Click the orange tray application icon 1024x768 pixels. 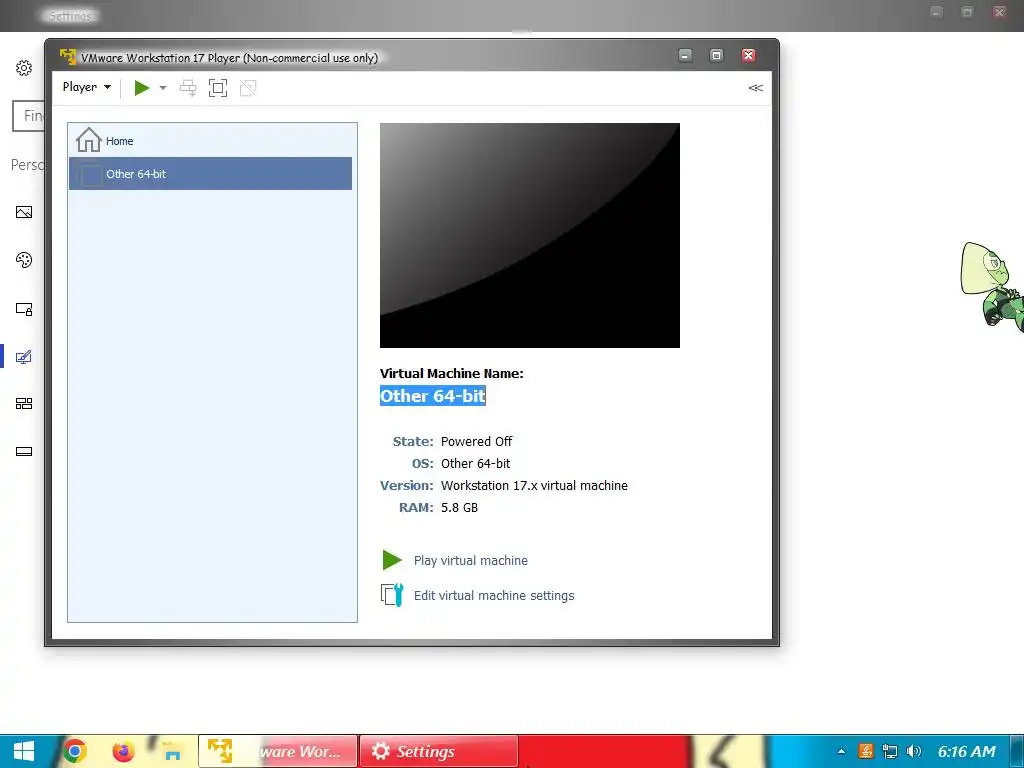(x=866, y=752)
